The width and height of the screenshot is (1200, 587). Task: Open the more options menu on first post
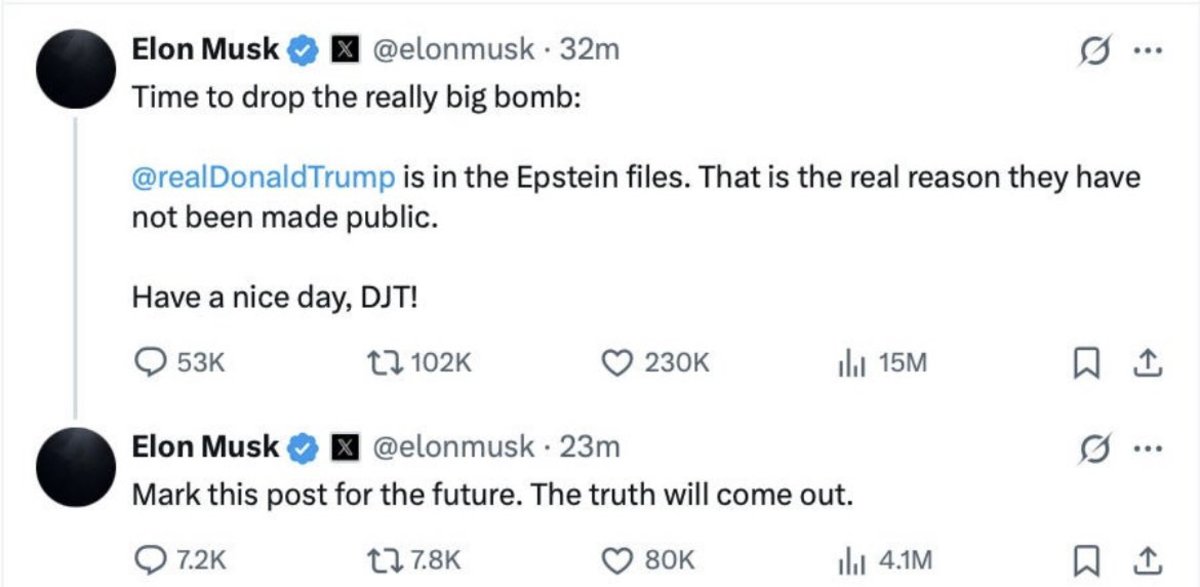point(1150,48)
